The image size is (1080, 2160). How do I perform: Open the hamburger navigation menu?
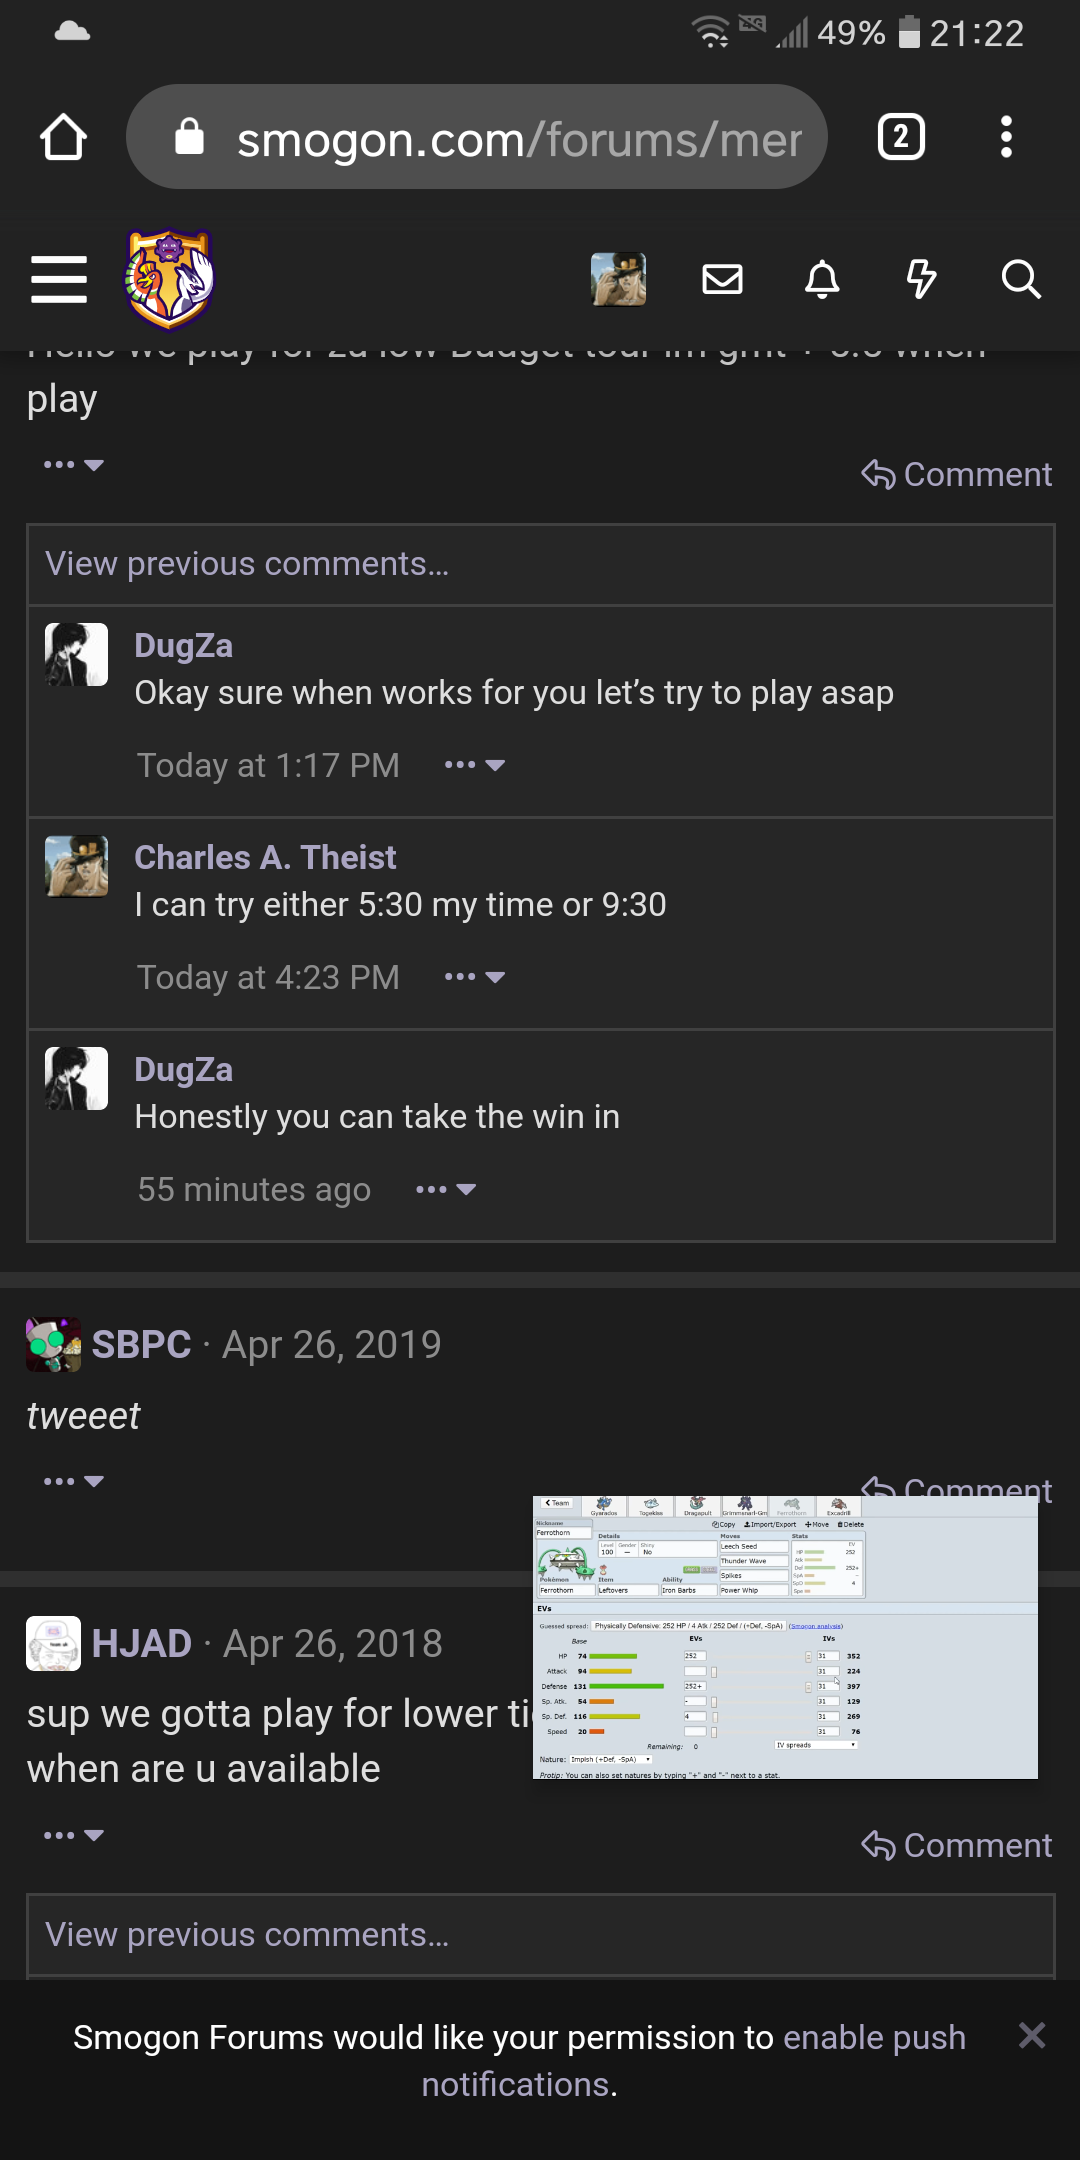(x=59, y=279)
